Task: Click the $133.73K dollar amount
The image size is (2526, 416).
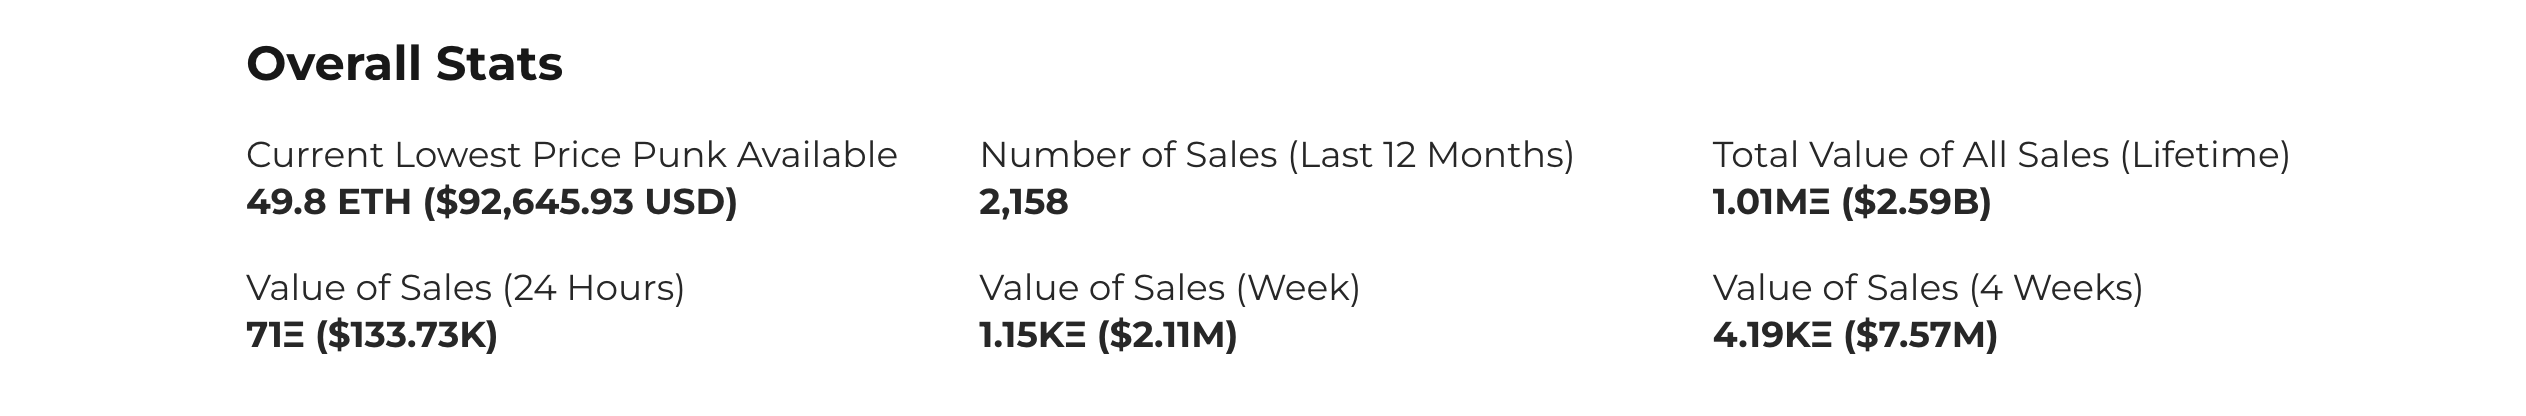Action: click(407, 335)
